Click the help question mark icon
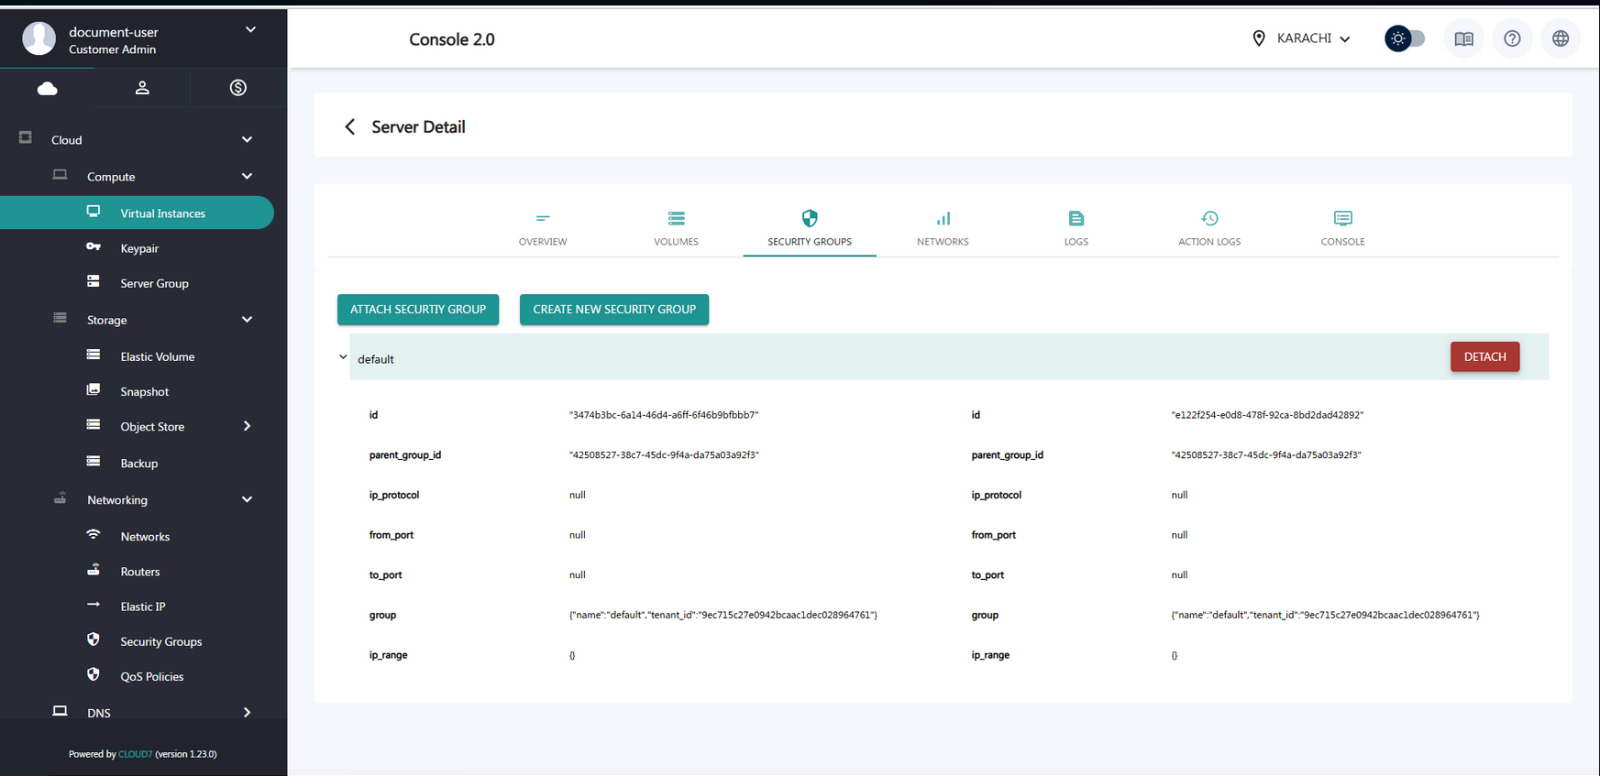This screenshot has height=776, width=1600. [x=1512, y=39]
